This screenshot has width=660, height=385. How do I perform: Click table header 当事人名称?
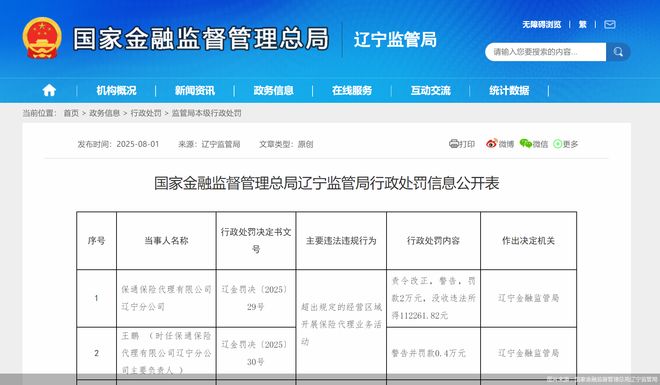coord(166,241)
